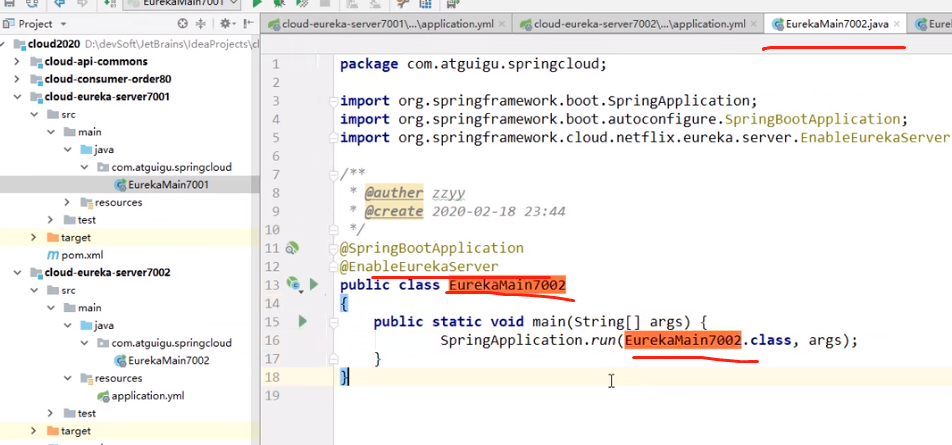The image size is (952, 445).
Task: Fold the main method at line 15
Action: 332,322
